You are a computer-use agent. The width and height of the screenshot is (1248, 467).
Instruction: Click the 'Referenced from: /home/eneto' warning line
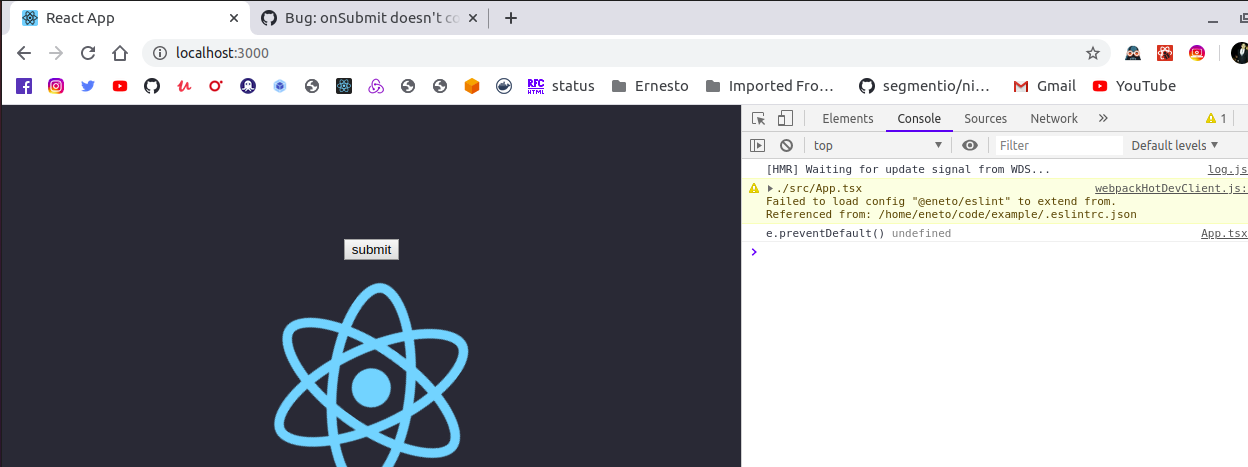click(x=951, y=214)
